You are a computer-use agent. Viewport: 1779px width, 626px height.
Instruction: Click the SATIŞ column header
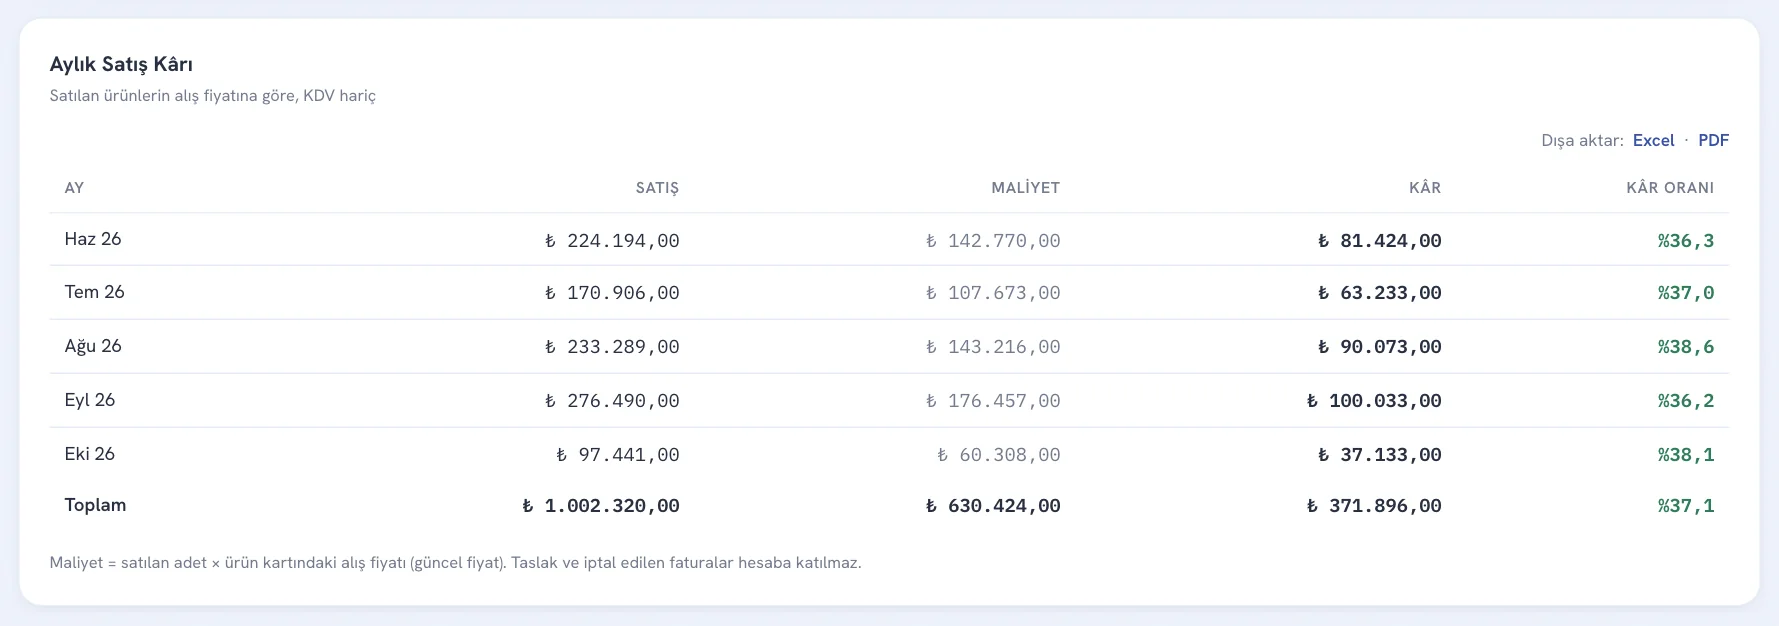point(657,188)
